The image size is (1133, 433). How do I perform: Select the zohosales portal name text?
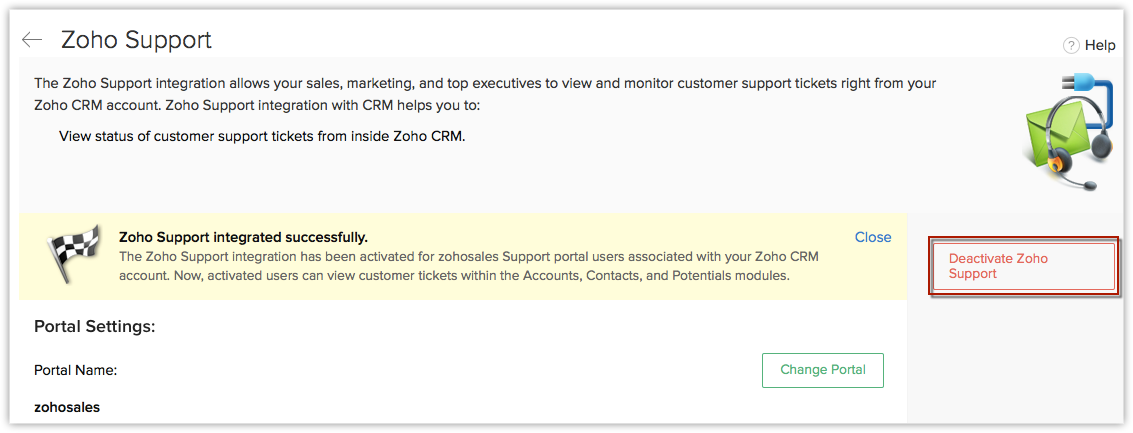click(67, 407)
